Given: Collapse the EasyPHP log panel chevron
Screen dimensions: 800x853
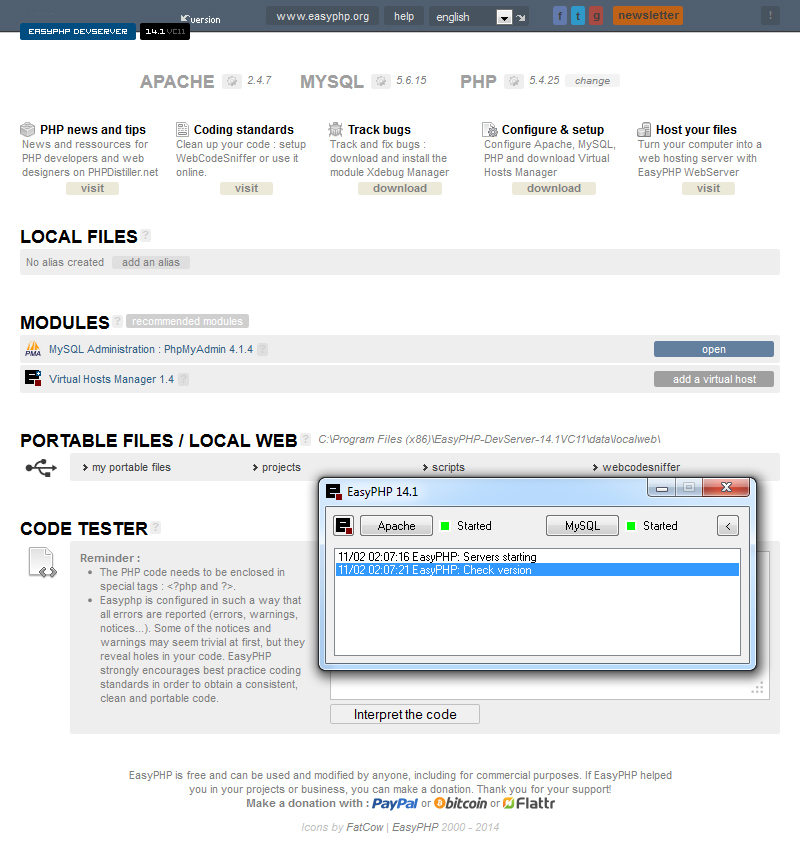Looking at the screenshot, I should [x=728, y=525].
